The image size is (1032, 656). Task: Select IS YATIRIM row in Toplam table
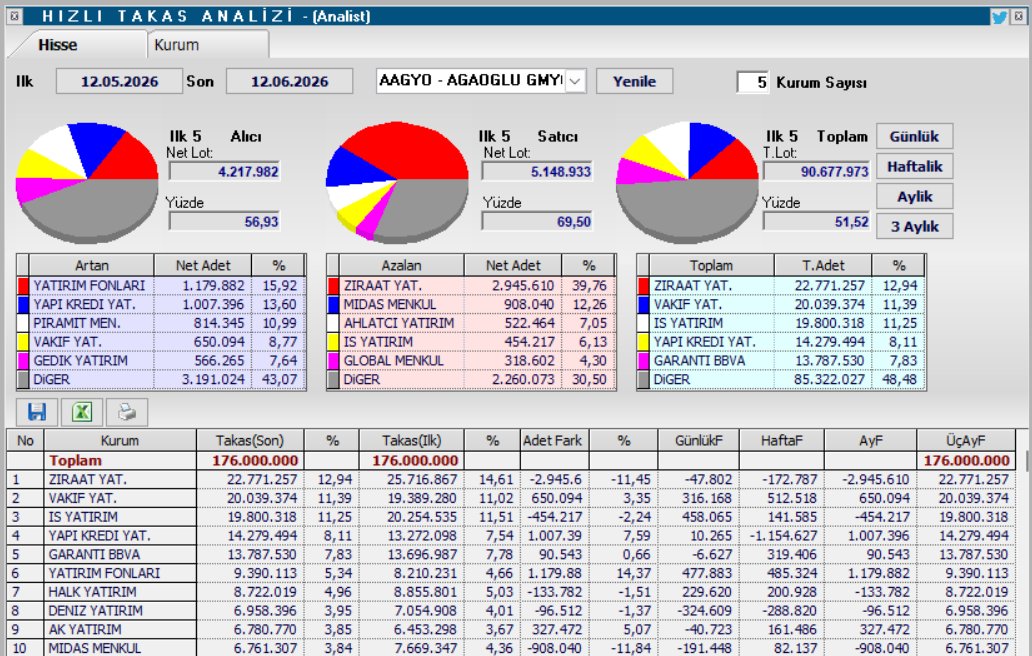(x=781, y=323)
